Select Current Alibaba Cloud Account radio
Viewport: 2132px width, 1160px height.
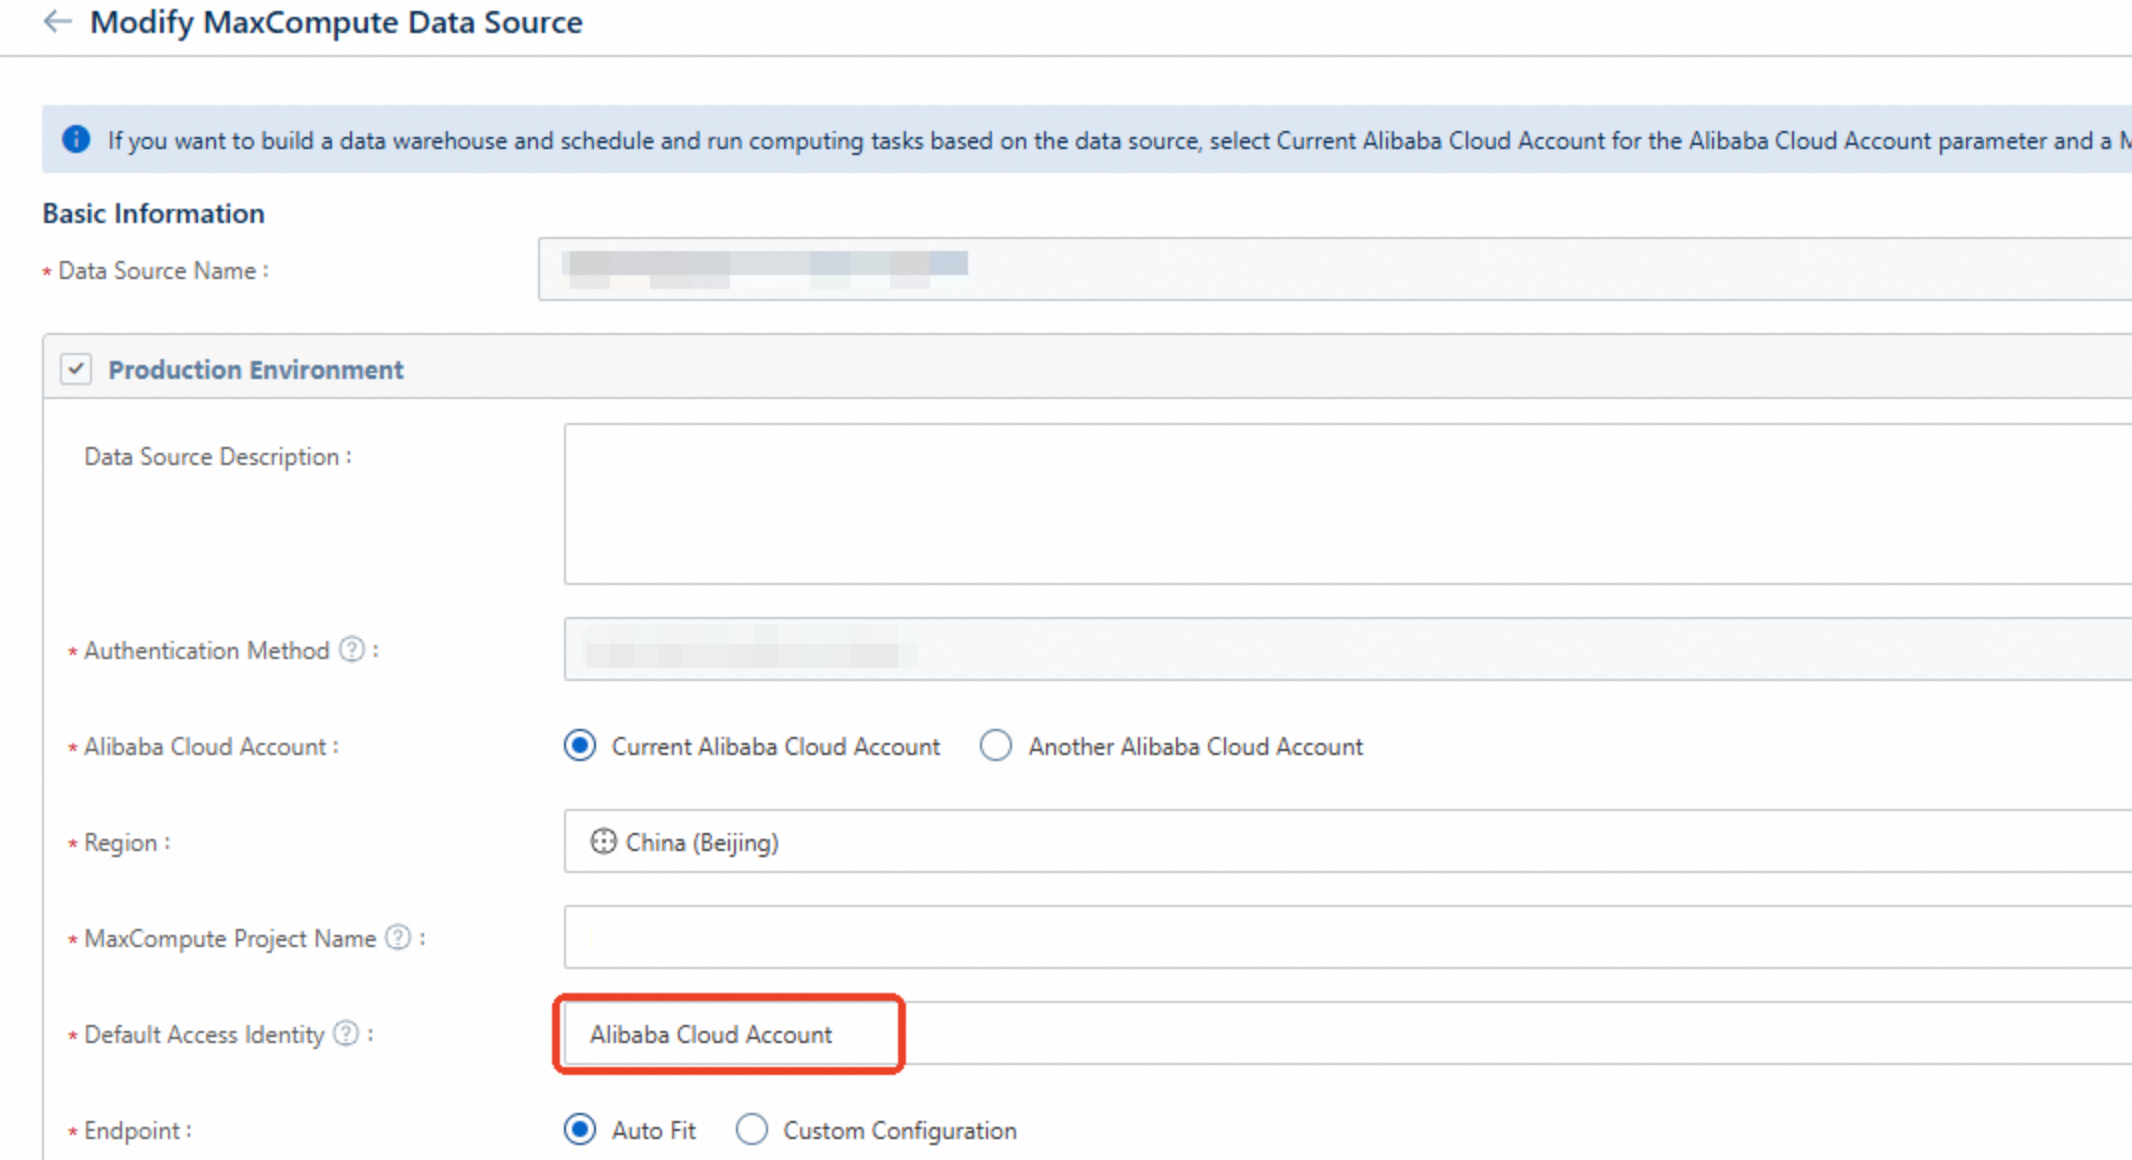tap(580, 746)
